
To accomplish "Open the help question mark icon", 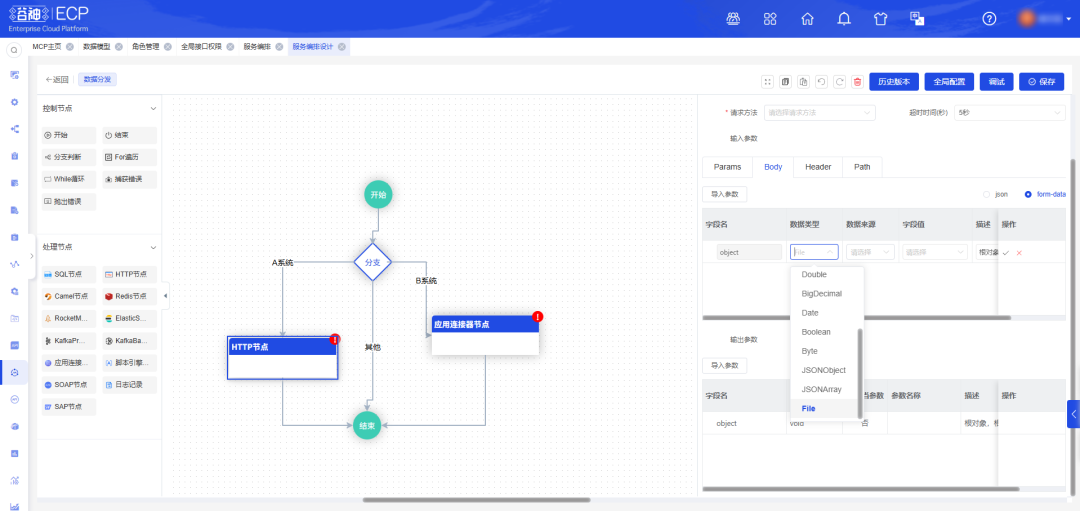I will tap(989, 18).
